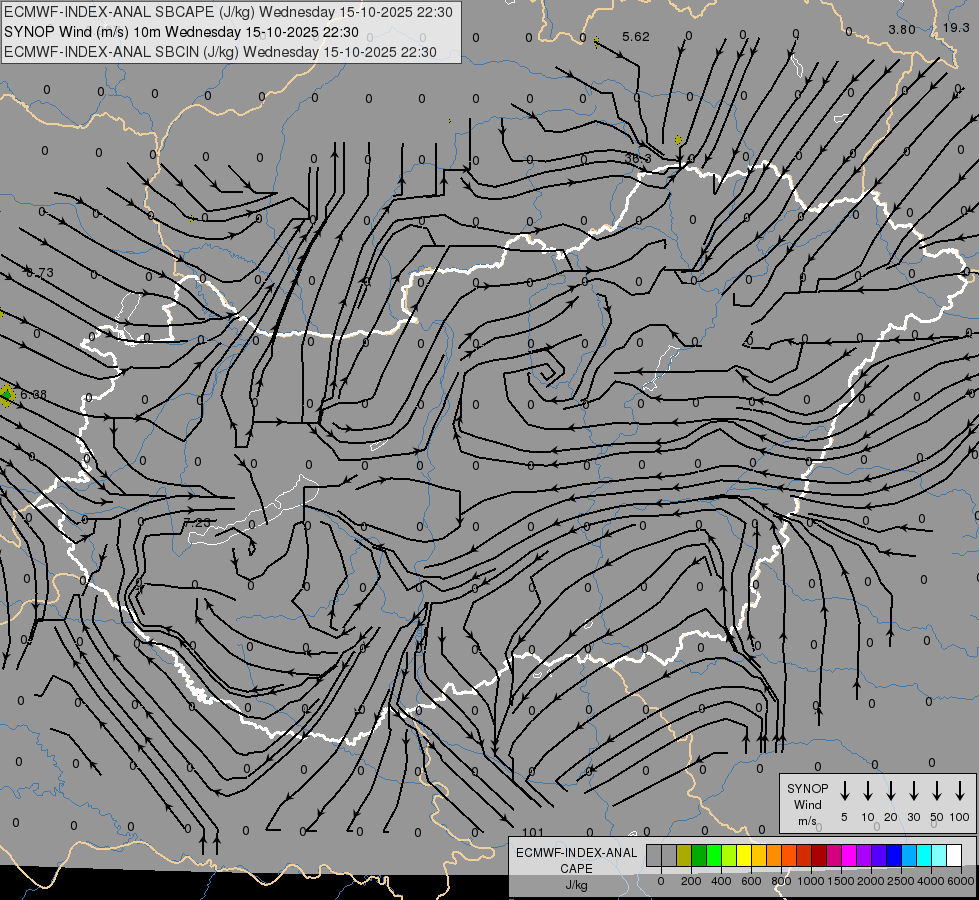The image size is (979, 900).
Task: Click the 6.88 value on the map
Action: 33,395
